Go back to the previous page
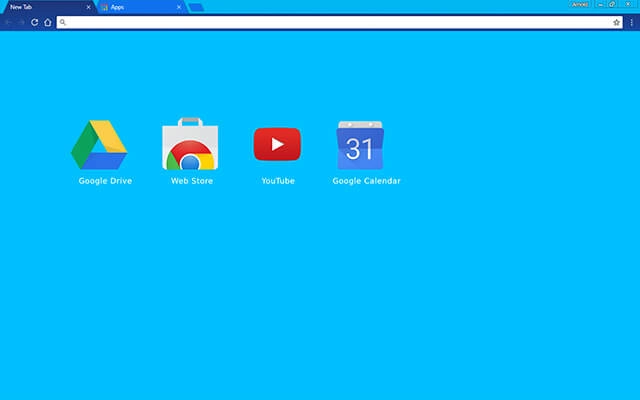The height and width of the screenshot is (400, 640). [x=8, y=22]
